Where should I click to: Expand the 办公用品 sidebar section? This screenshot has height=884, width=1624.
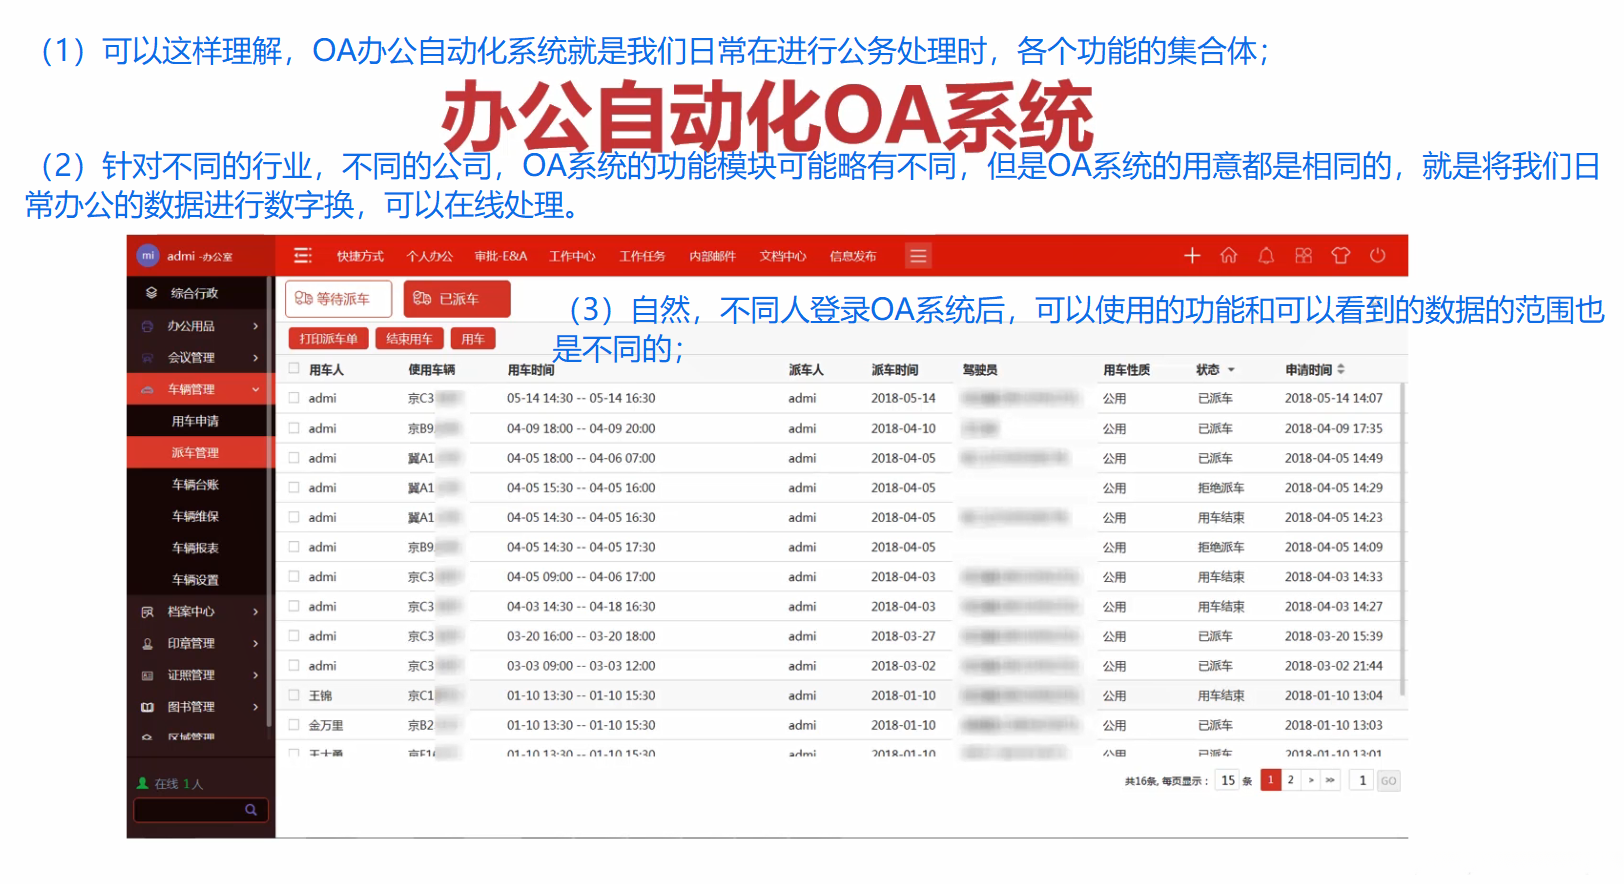click(x=256, y=326)
